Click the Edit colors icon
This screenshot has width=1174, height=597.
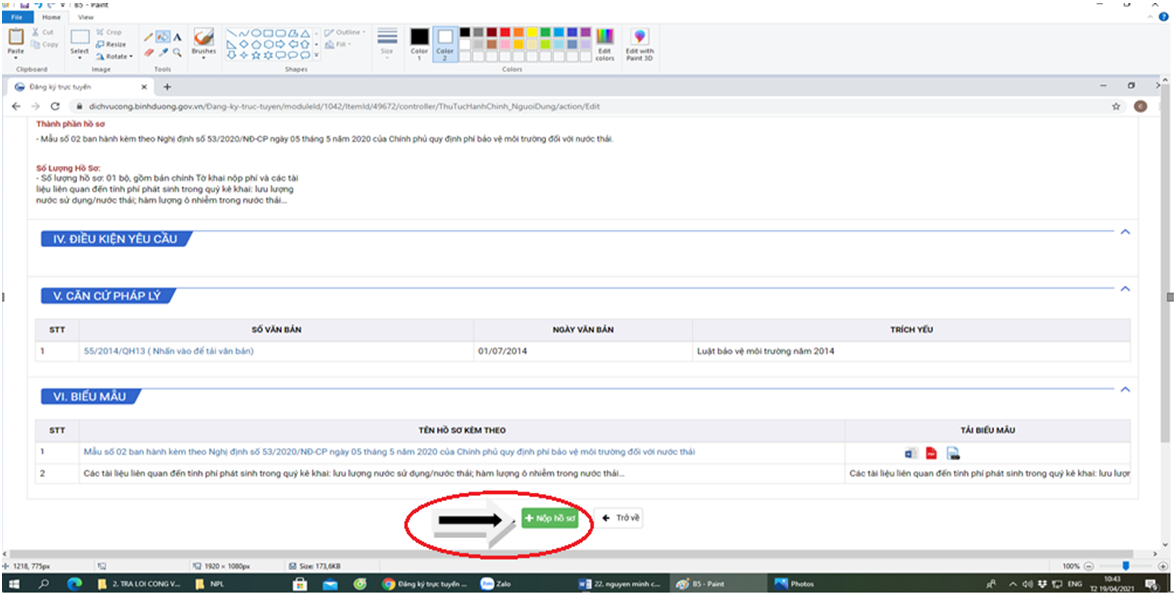[x=604, y=44]
